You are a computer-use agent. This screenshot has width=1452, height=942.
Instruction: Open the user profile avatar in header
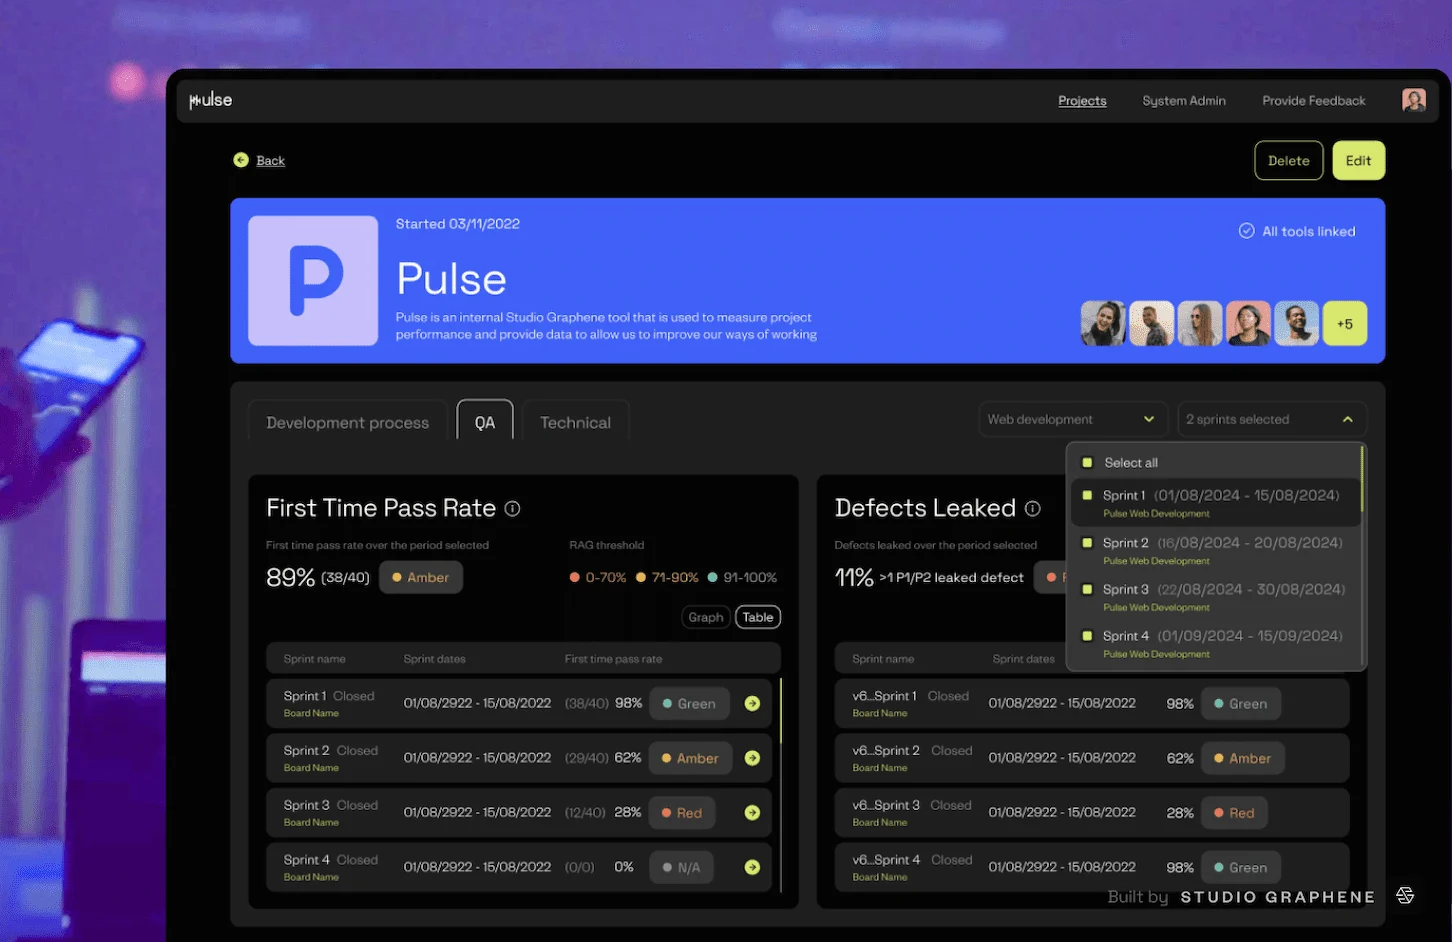click(1413, 100)
